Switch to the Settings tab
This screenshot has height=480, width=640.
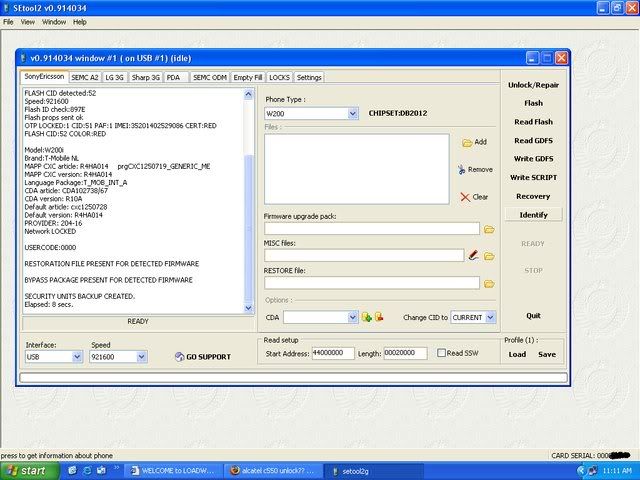(x=309, y=78)
